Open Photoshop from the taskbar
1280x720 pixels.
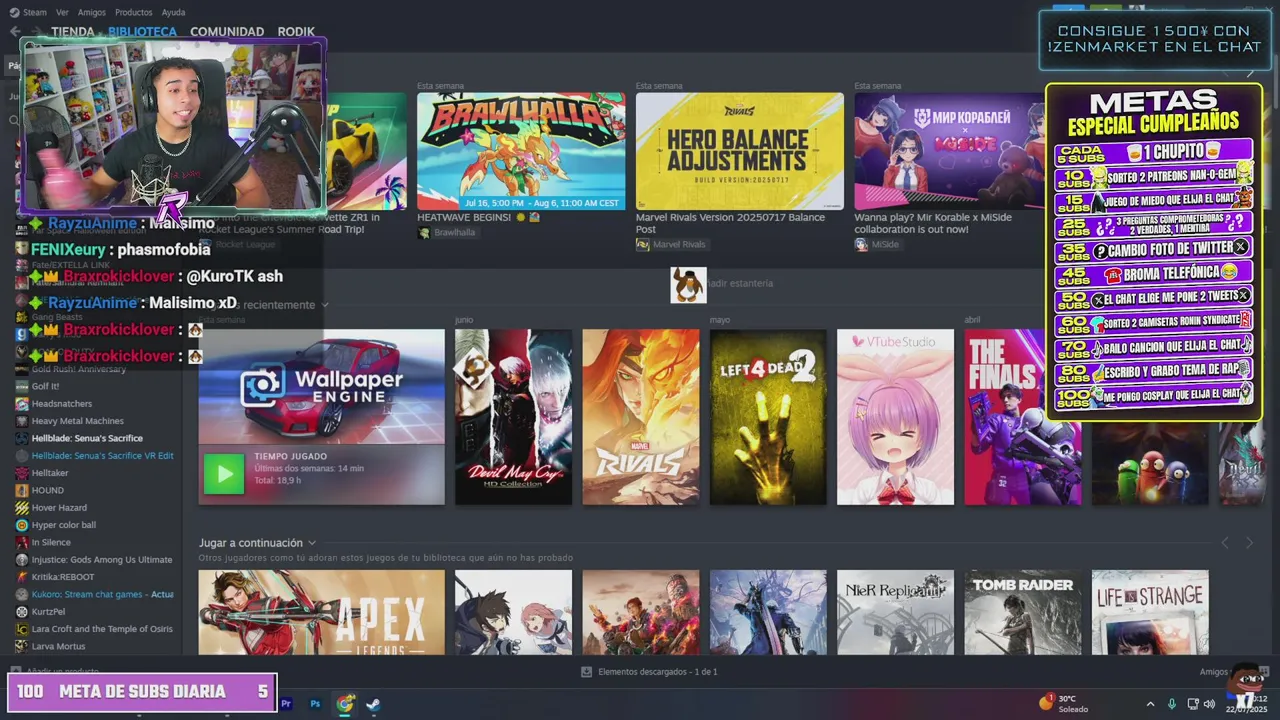coord(315,704)
